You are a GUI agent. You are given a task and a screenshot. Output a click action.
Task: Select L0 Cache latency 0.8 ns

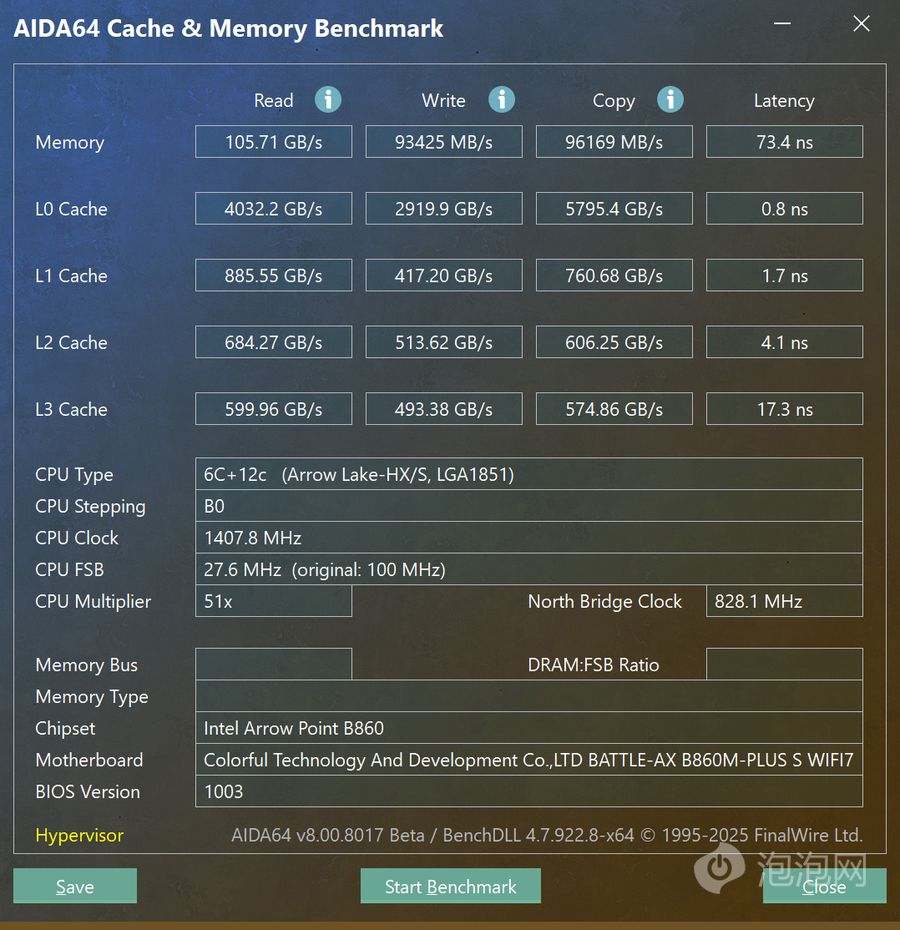784,209
